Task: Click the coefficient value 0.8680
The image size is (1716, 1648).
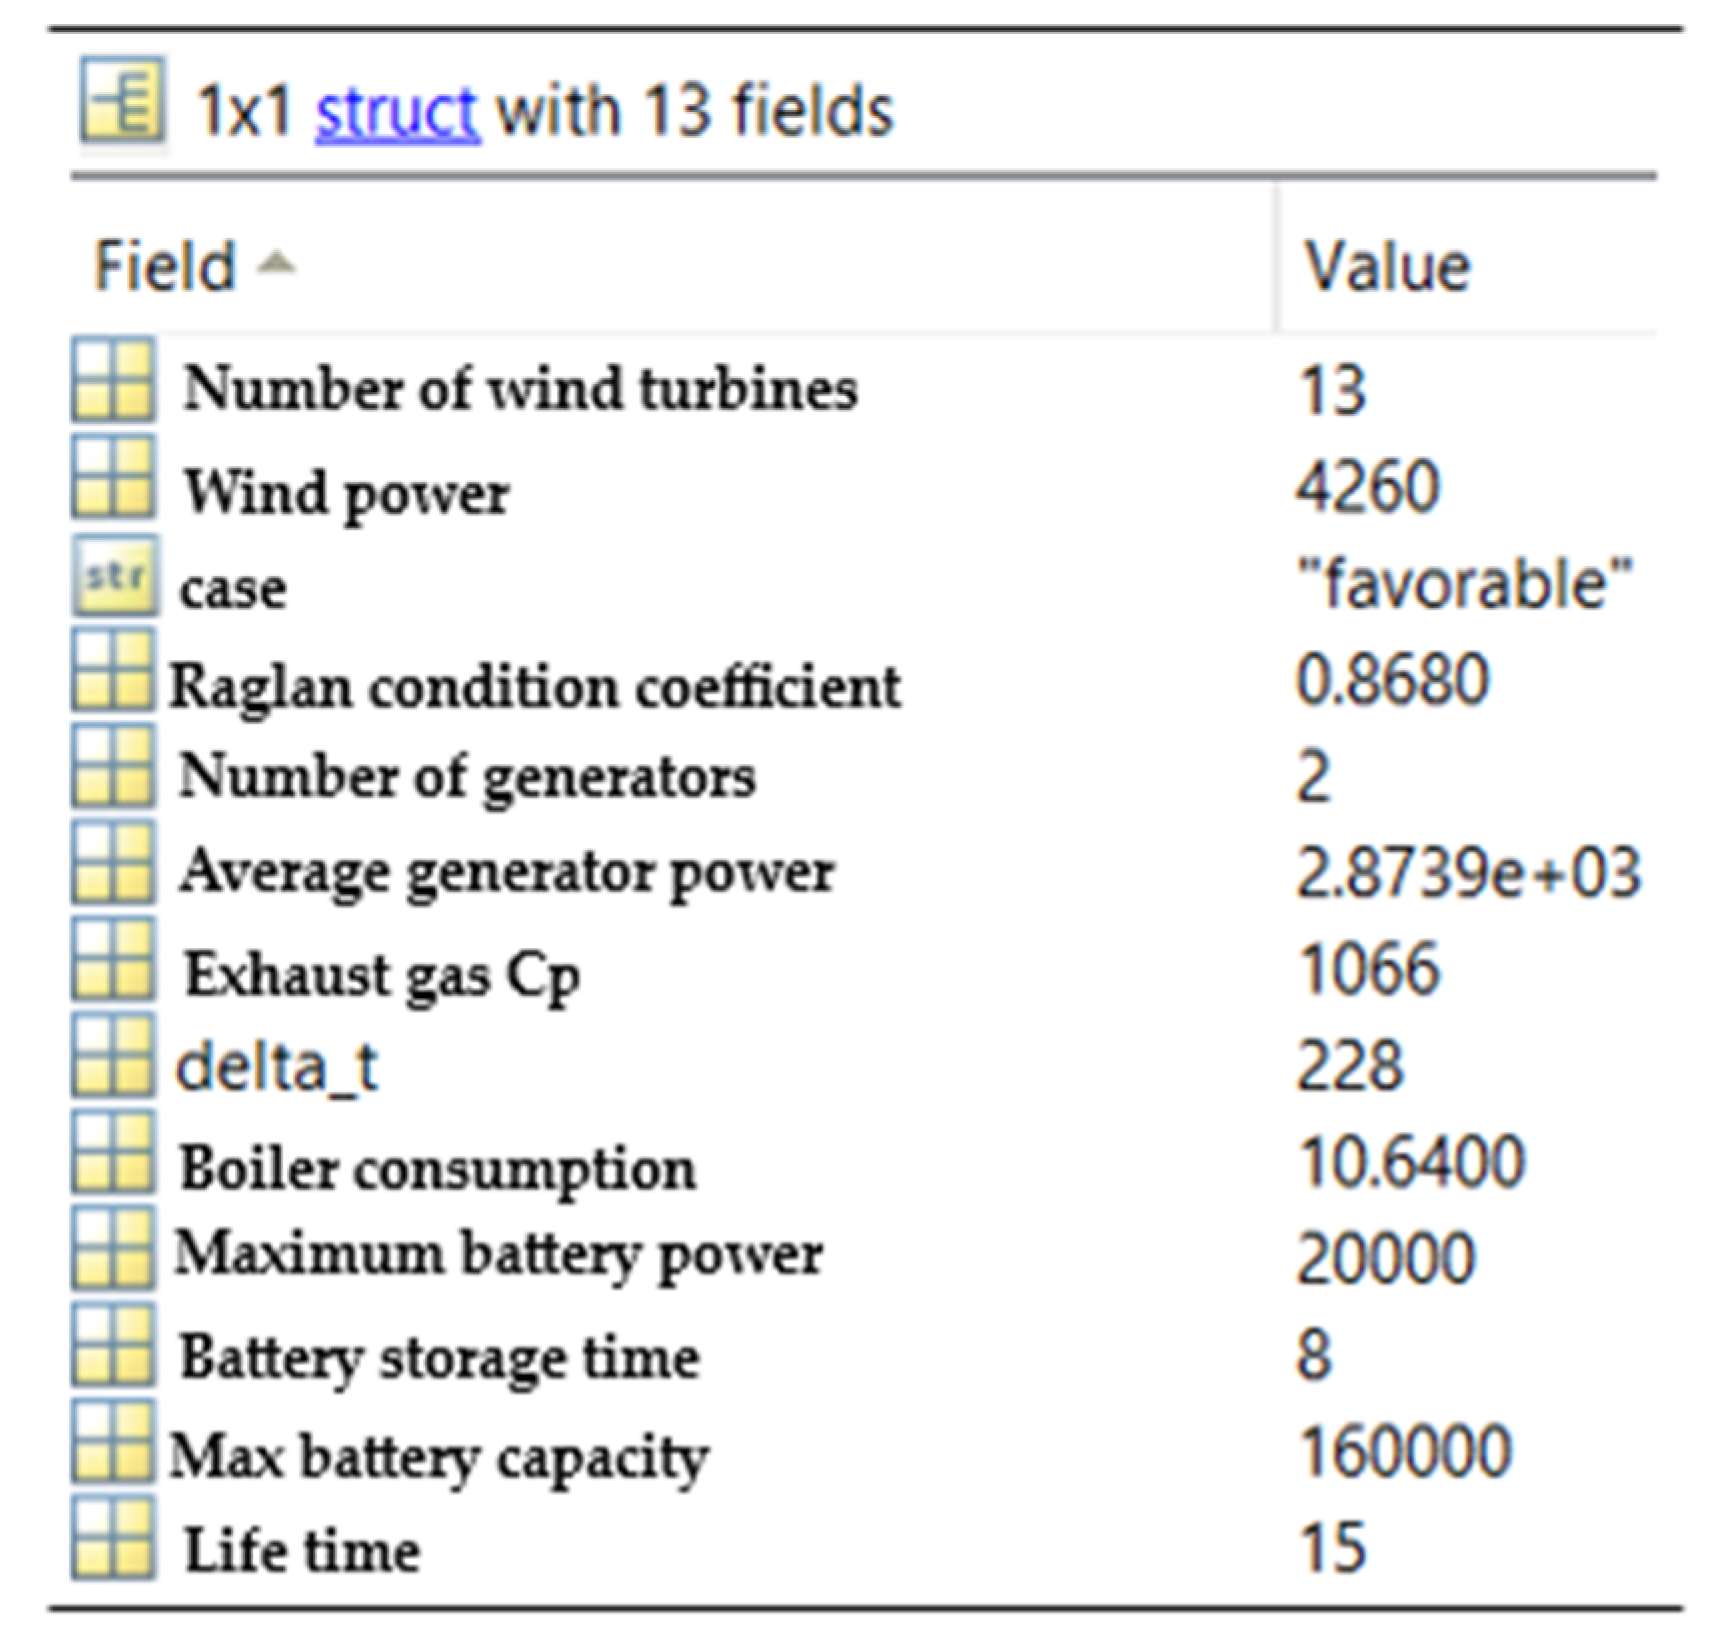Action: tap(1393, 680)
